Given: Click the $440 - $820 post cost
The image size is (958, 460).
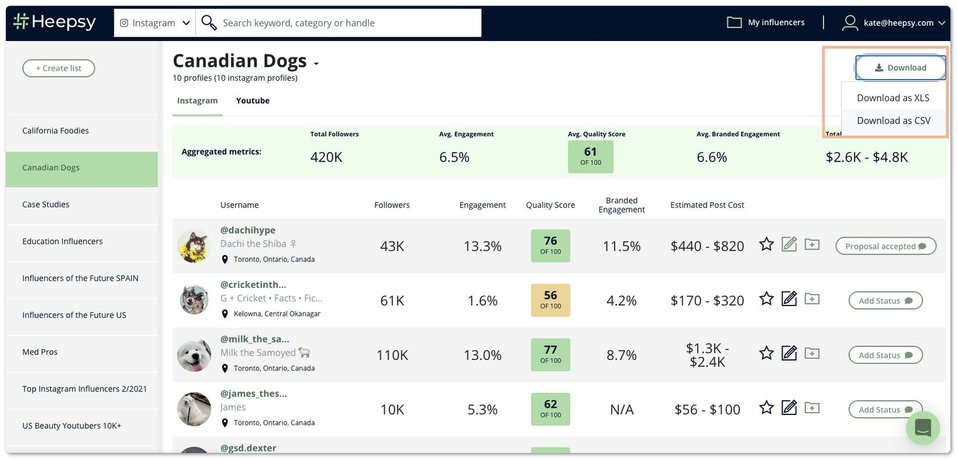Looking at the screenshot, I should (708, 246).
